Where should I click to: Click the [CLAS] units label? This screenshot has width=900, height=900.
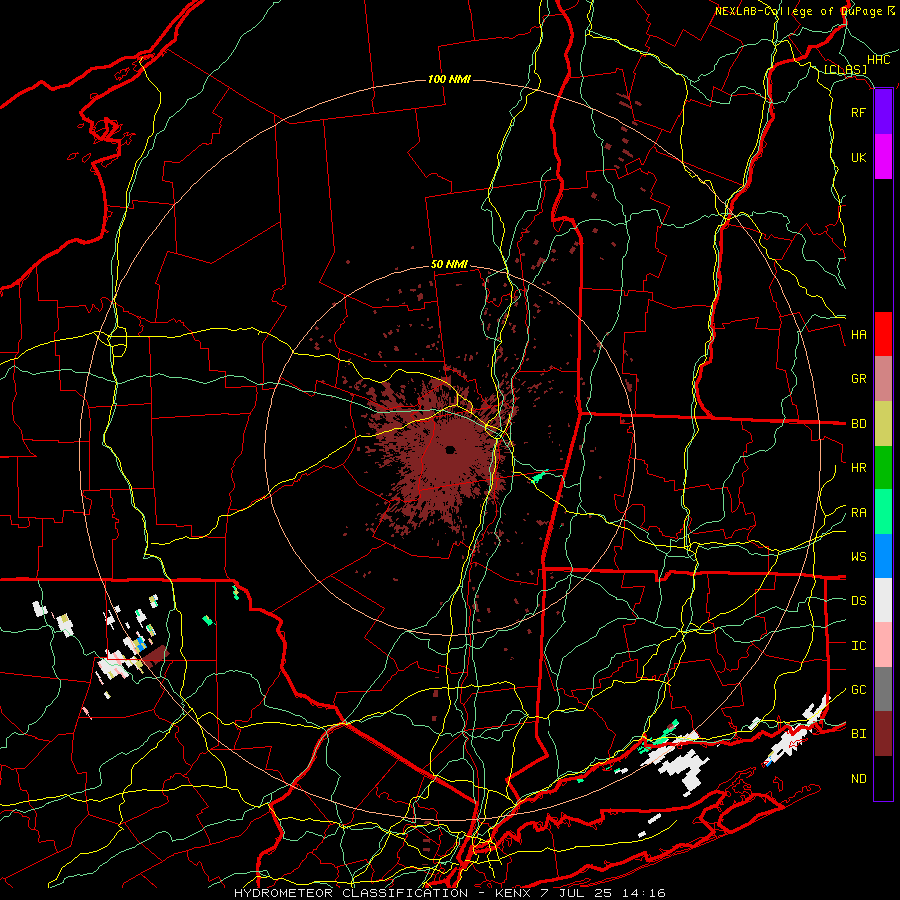point(845,70)
